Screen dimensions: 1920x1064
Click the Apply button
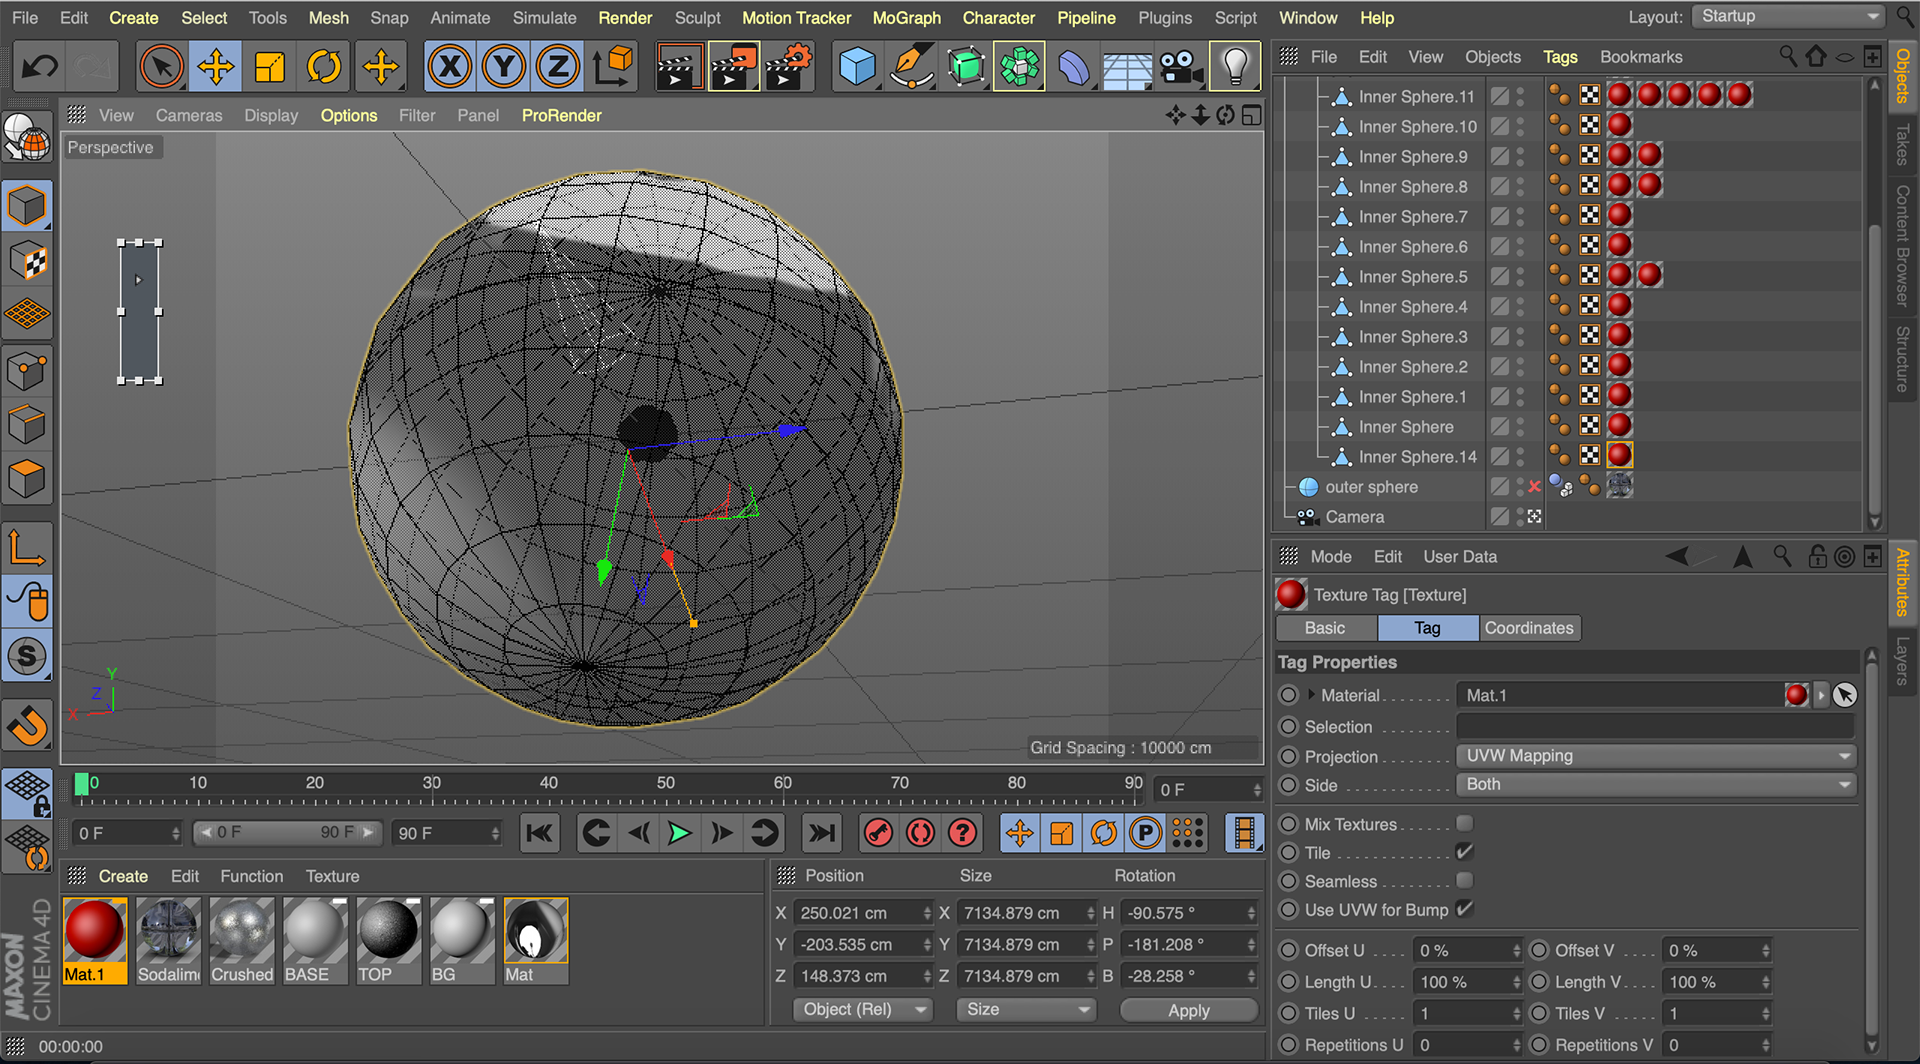[x=1188, y=1010]
